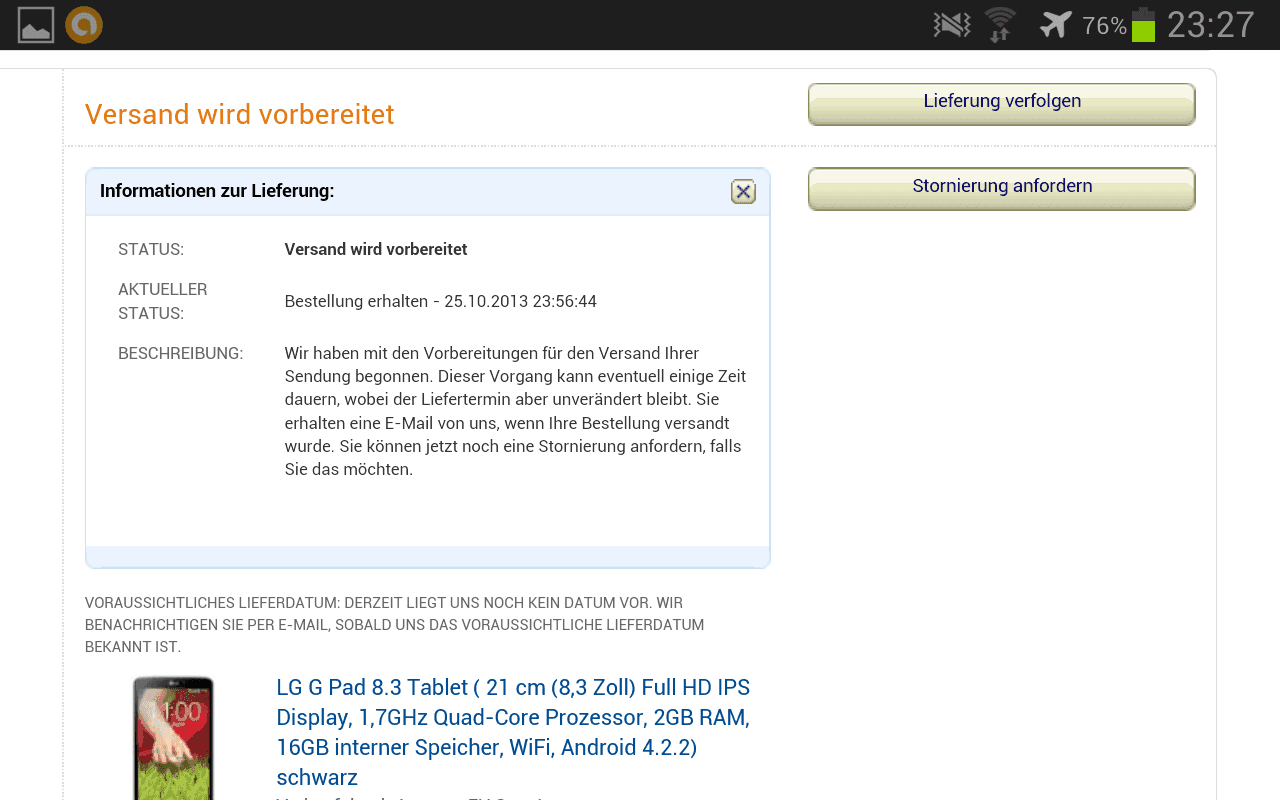Select the orange Versand wird vorbereitet heading
Screen dimensions: 1280x800
[240, 114]
